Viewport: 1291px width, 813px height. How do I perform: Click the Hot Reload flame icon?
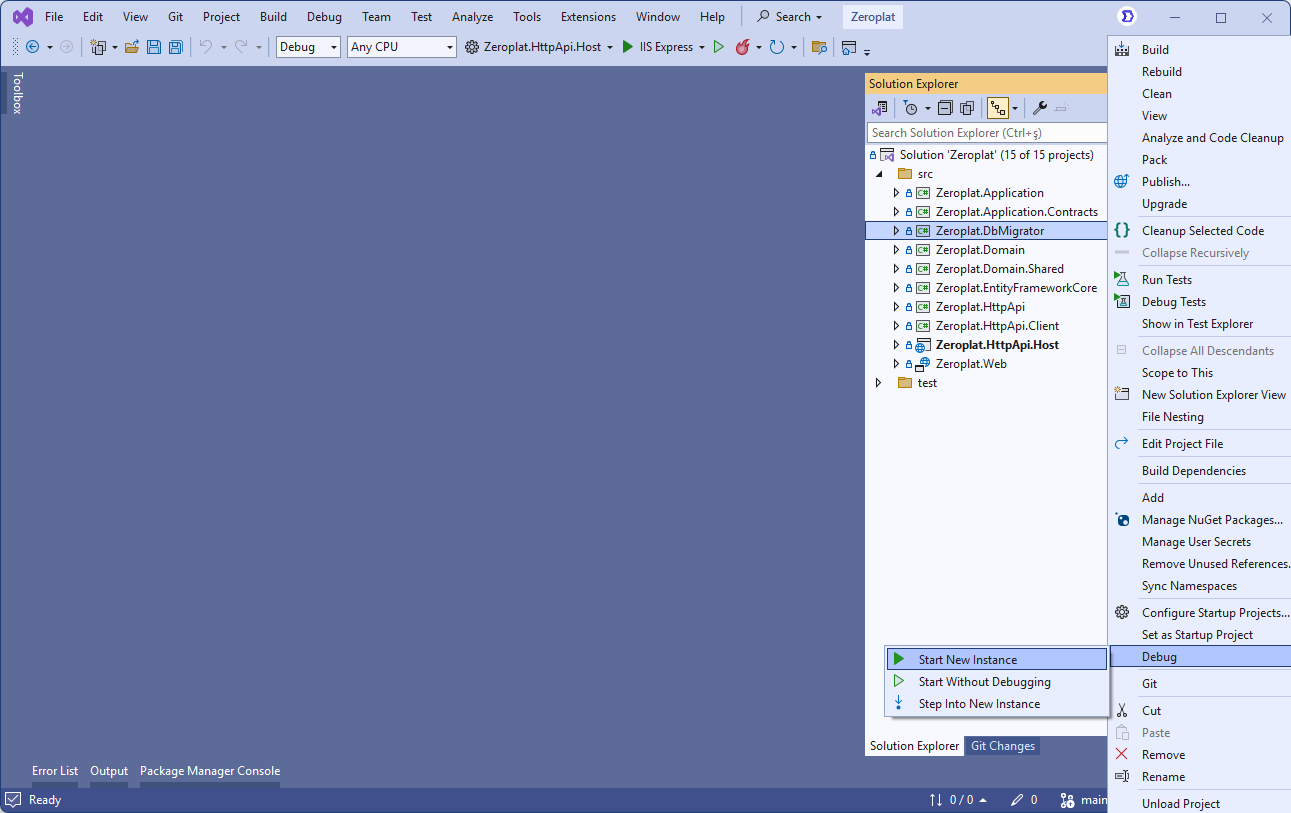[742, 47]
